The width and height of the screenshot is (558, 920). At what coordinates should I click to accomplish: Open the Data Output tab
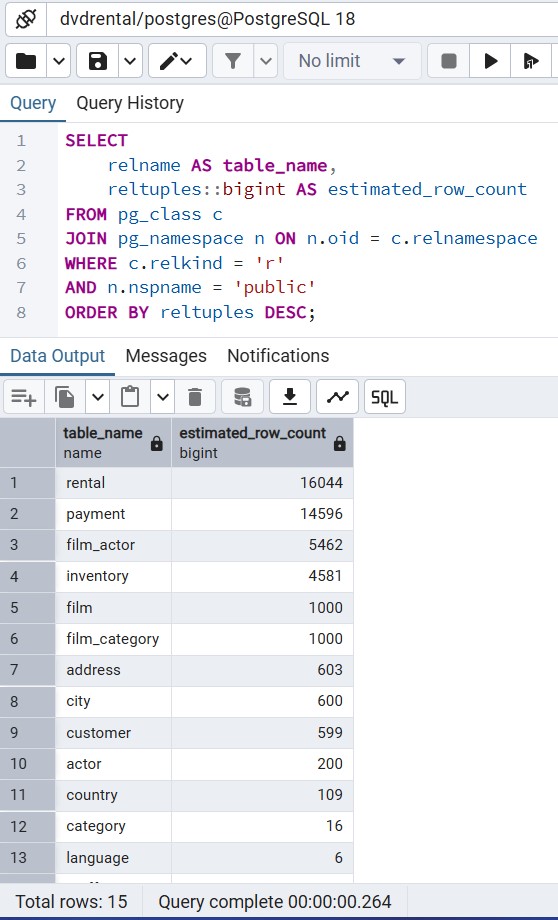pyautogui.click(x=58, y=356)
